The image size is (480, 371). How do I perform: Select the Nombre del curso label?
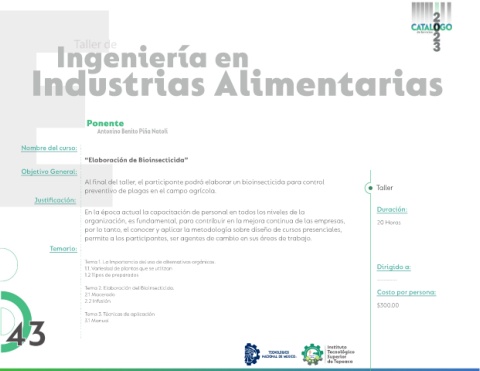tap(49, 148)
